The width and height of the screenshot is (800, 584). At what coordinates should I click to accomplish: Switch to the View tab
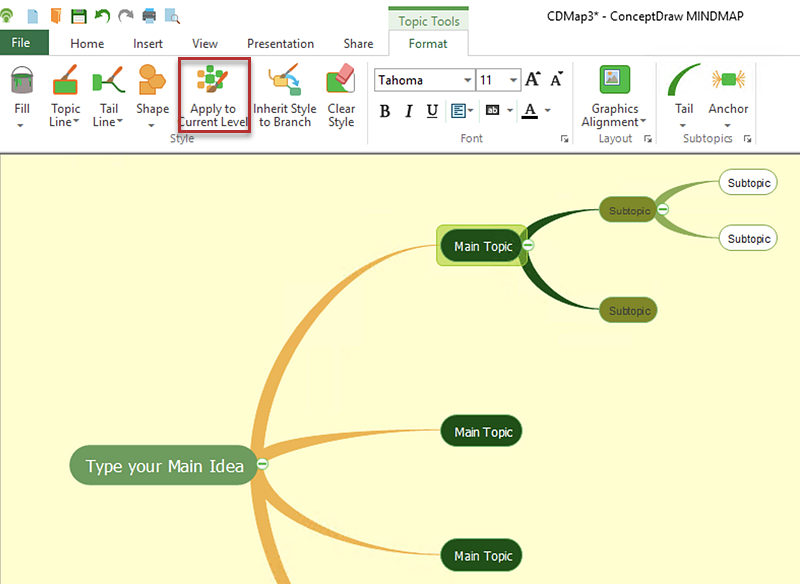(205, 44)
